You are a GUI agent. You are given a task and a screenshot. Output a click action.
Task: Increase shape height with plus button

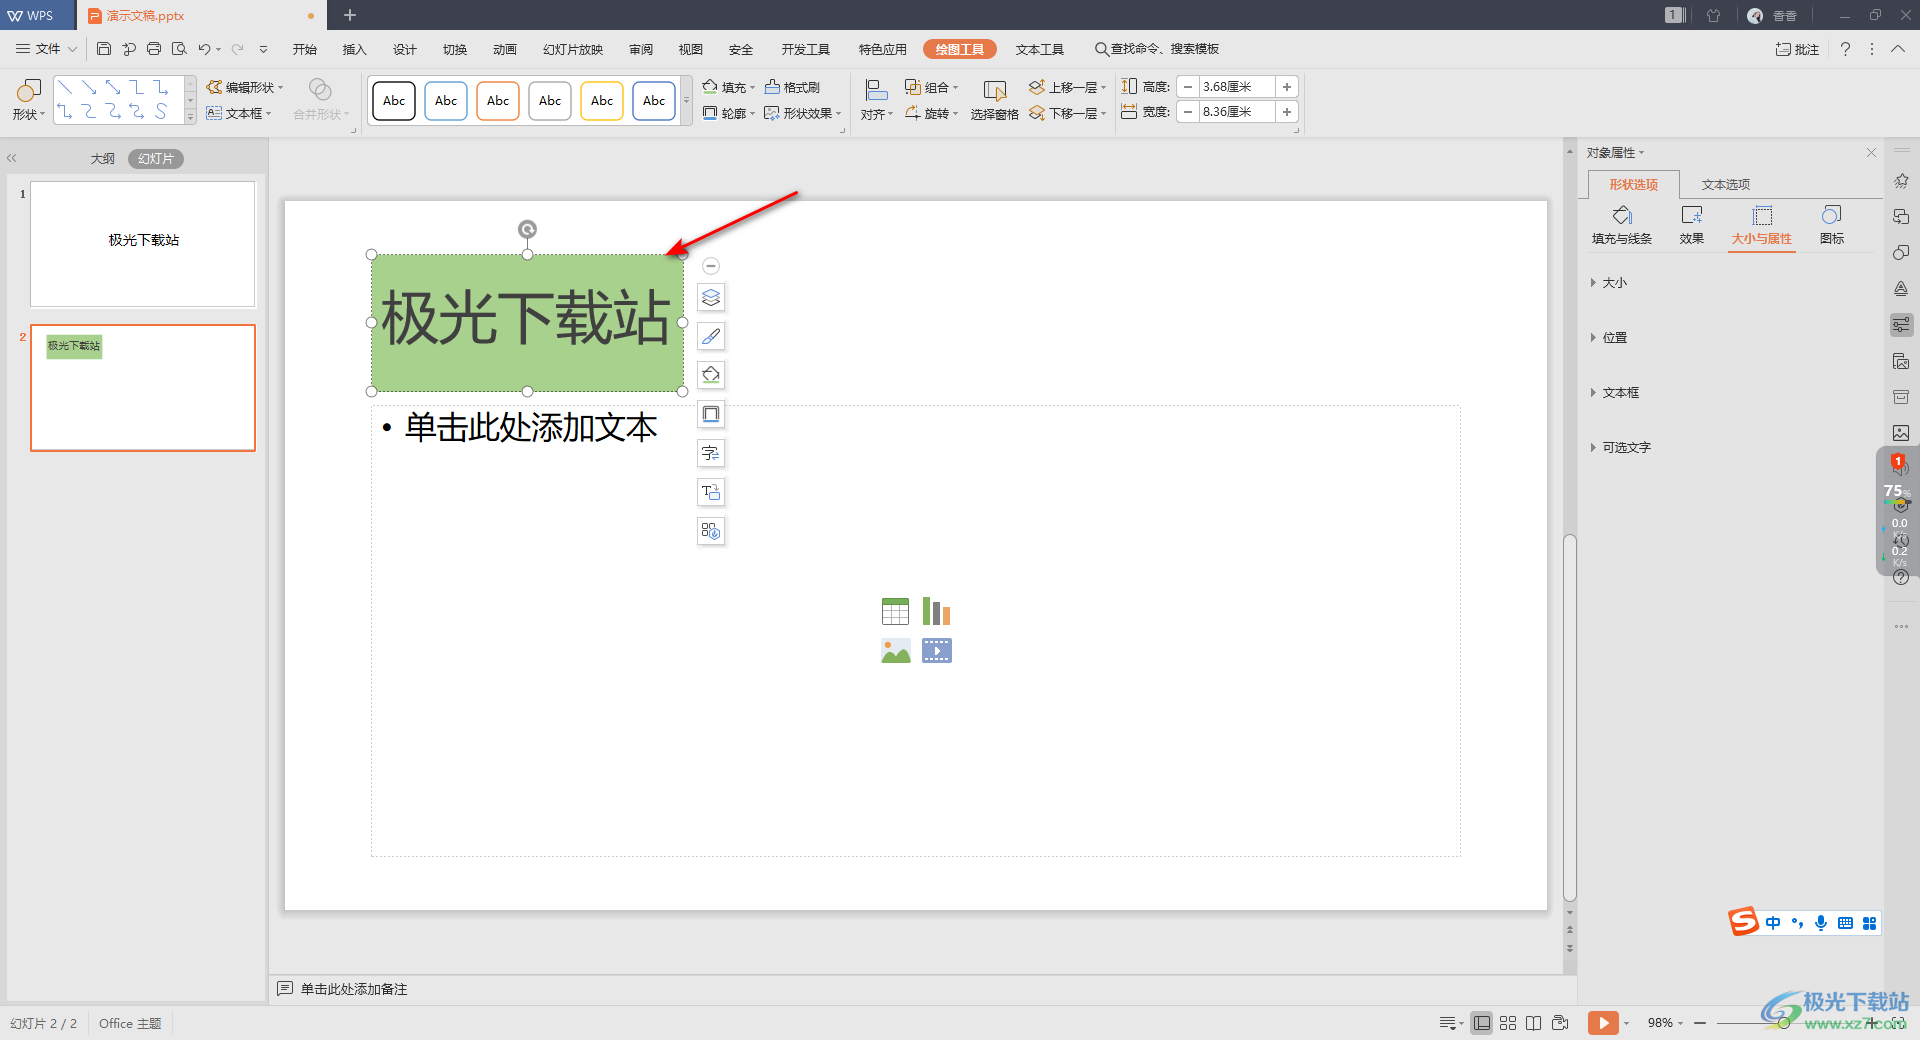coord(1287,87)
